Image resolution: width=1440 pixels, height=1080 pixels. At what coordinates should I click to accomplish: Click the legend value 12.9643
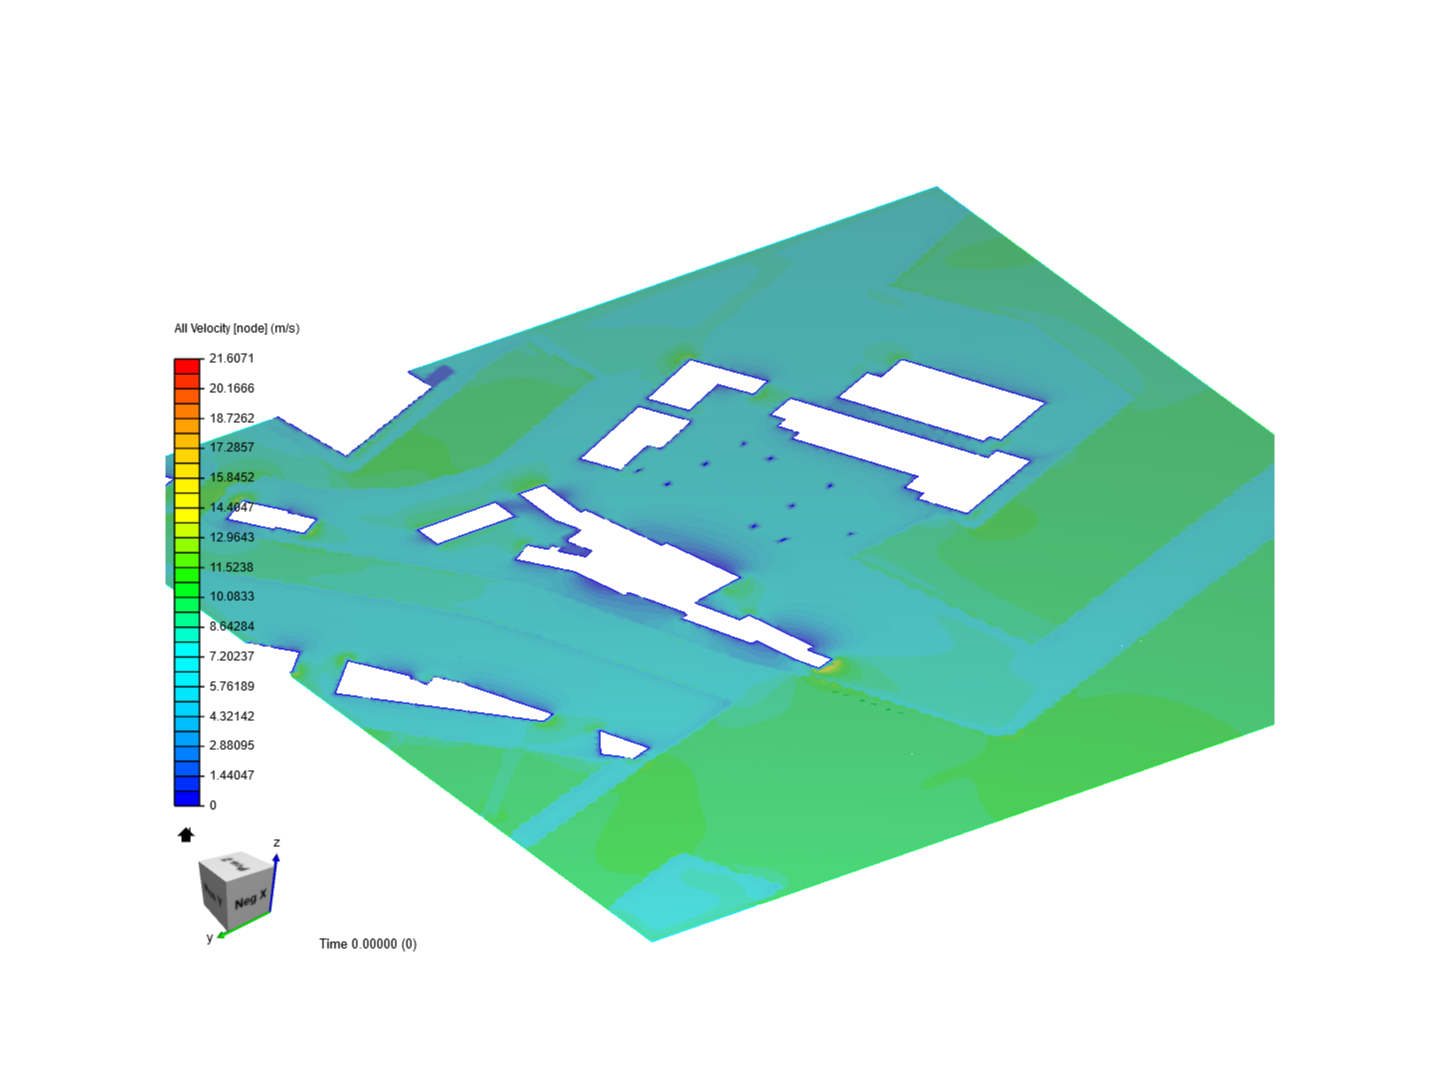pos(231,537)
